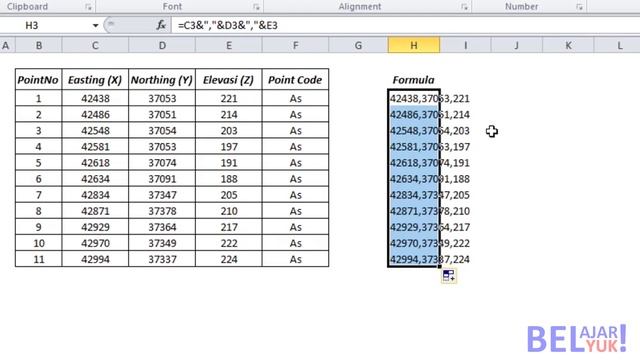
Task: Select cell with Northing 37091
Action: pyautogui.click(x=162, y=179)
